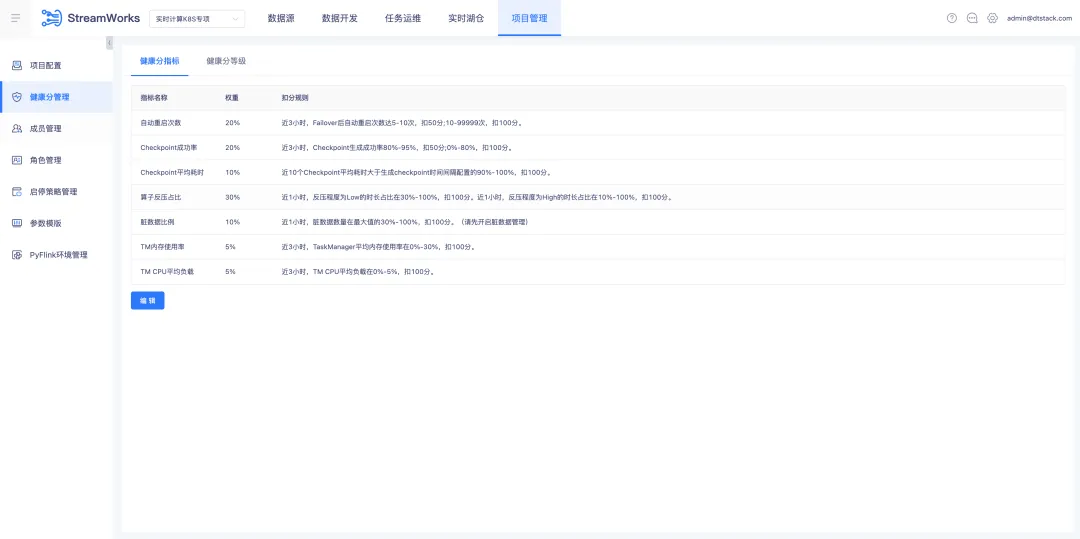Click the 脏数据数量 deduction rule text
The height and width of the screenshot is (539, 1080).
[405, 222]
